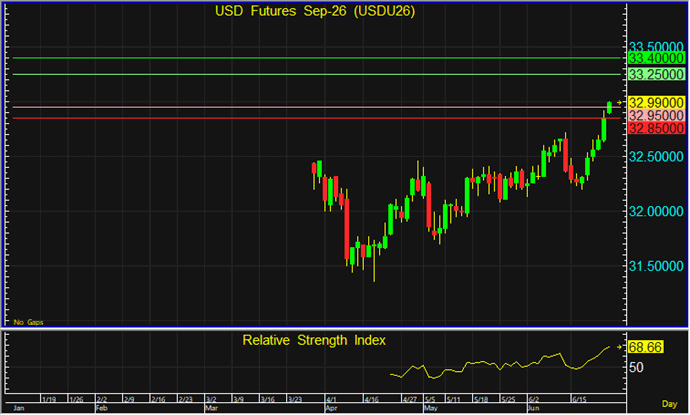Click the pink 32.95000 price level label
This screenshot has width=690, height=415.
(x=656, y=116)
